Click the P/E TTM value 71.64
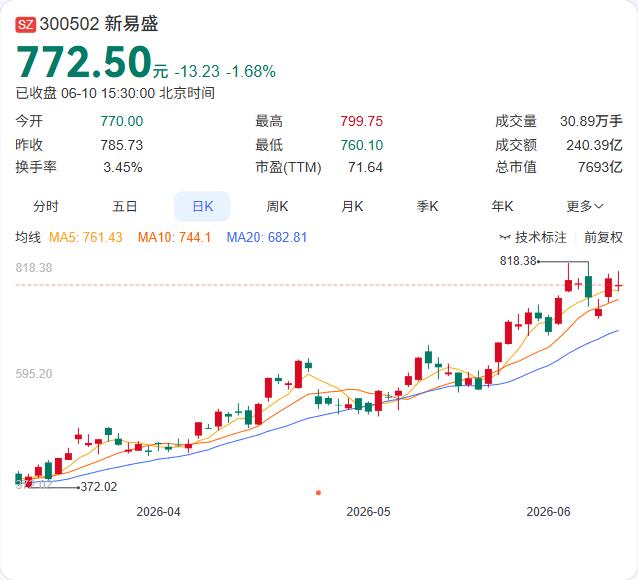This screenshot has width=638, height=580. tap(365, 167)
